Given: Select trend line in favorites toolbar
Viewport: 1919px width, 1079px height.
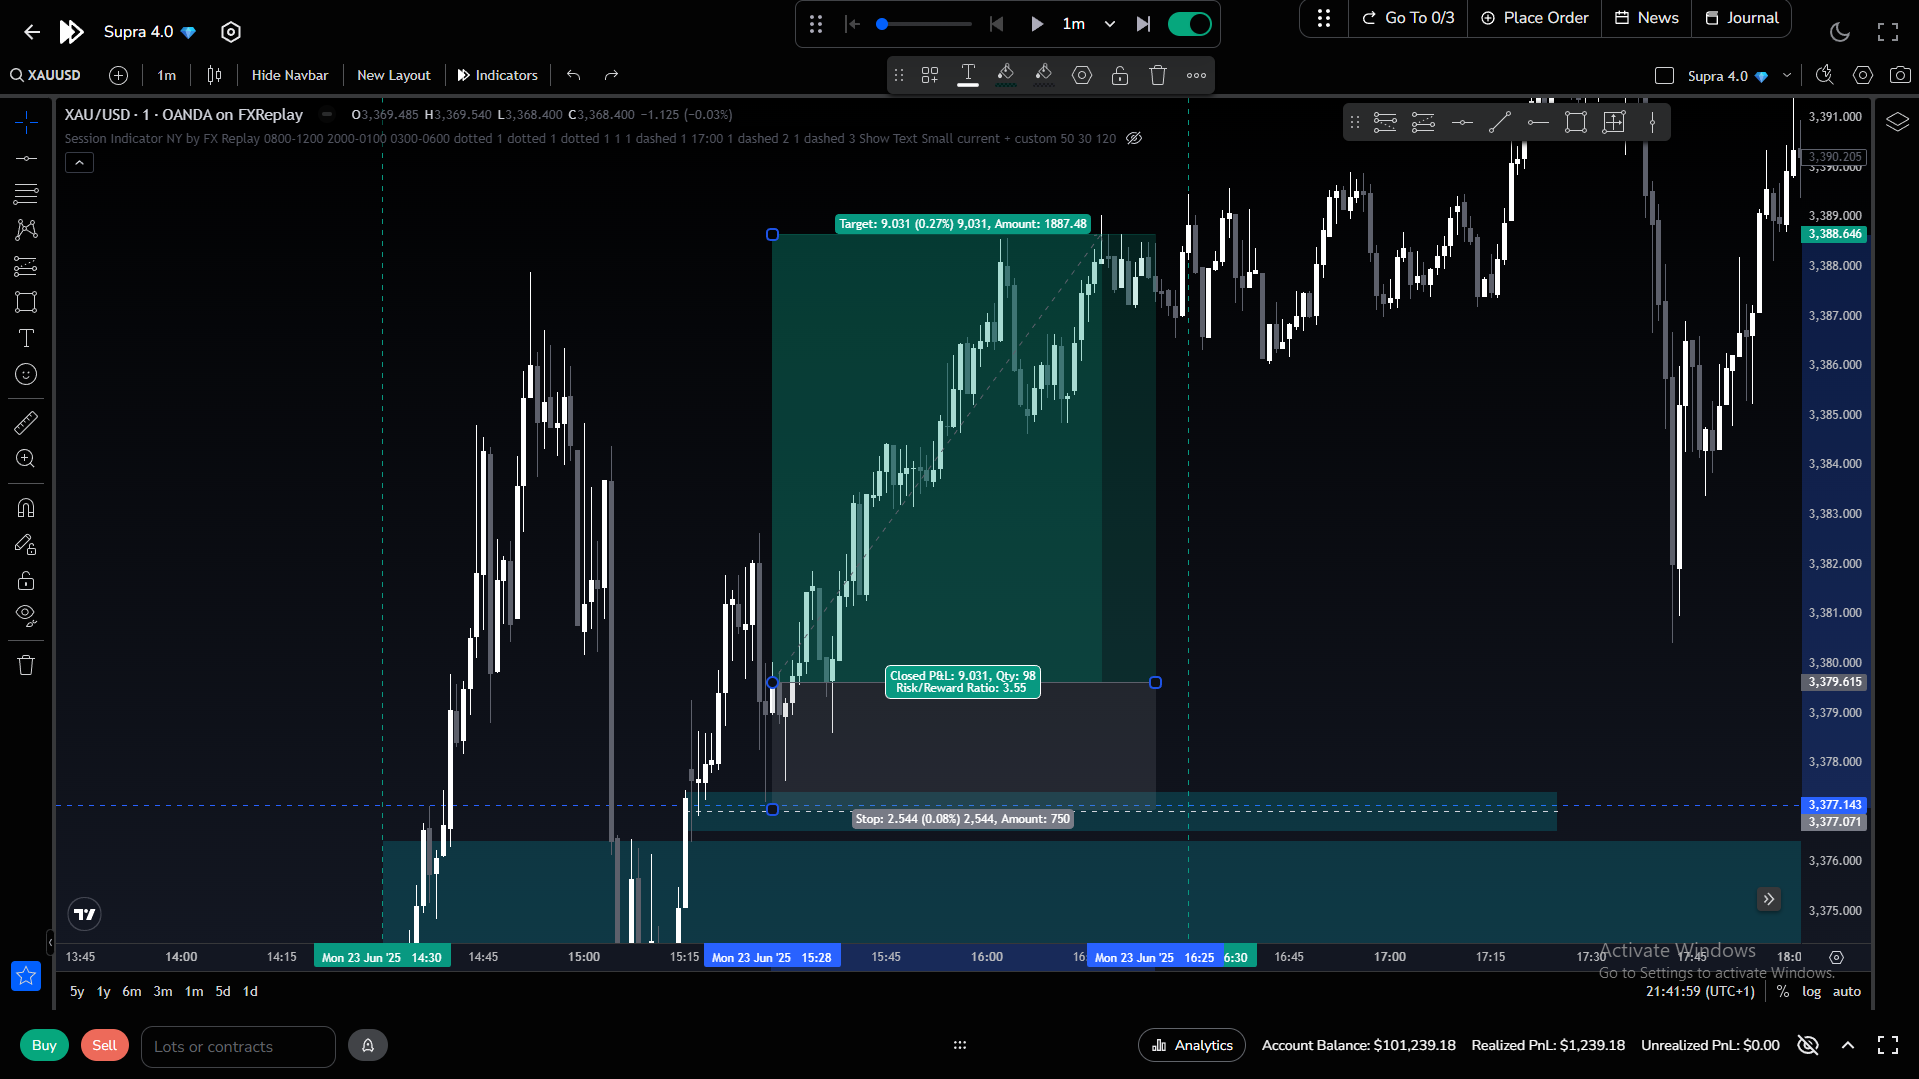Looking at the screenshot, I should coord(1499,122).
